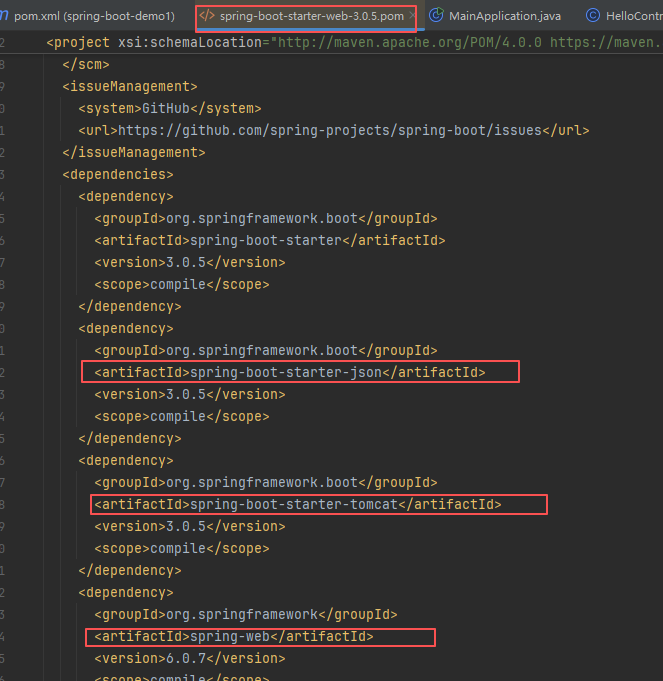The image size is (663, 681).
Task: Click the <issueManagement> opening tag
Action: pyautogui.click(x=130, y=86)
